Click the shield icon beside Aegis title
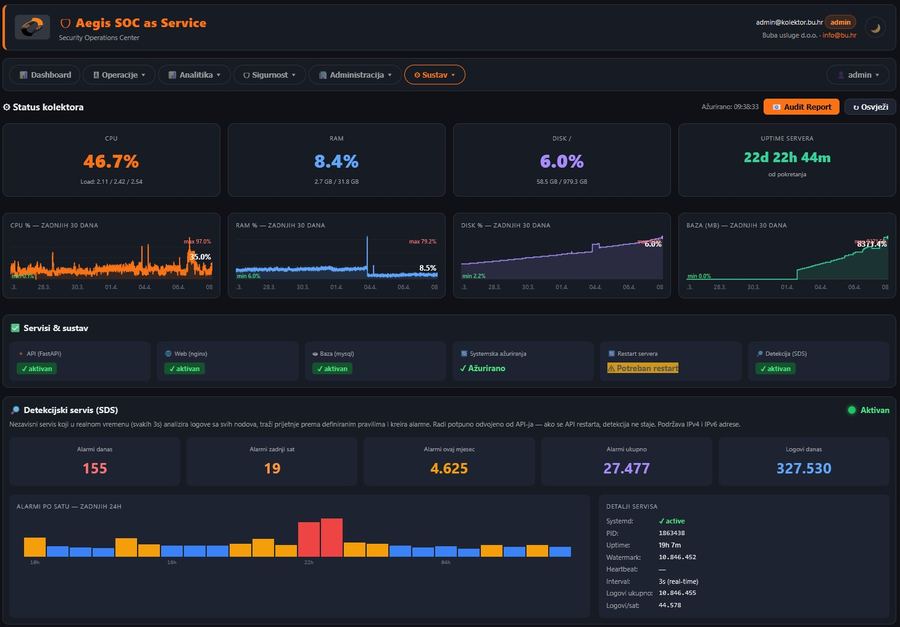 (x=66, y=23)
